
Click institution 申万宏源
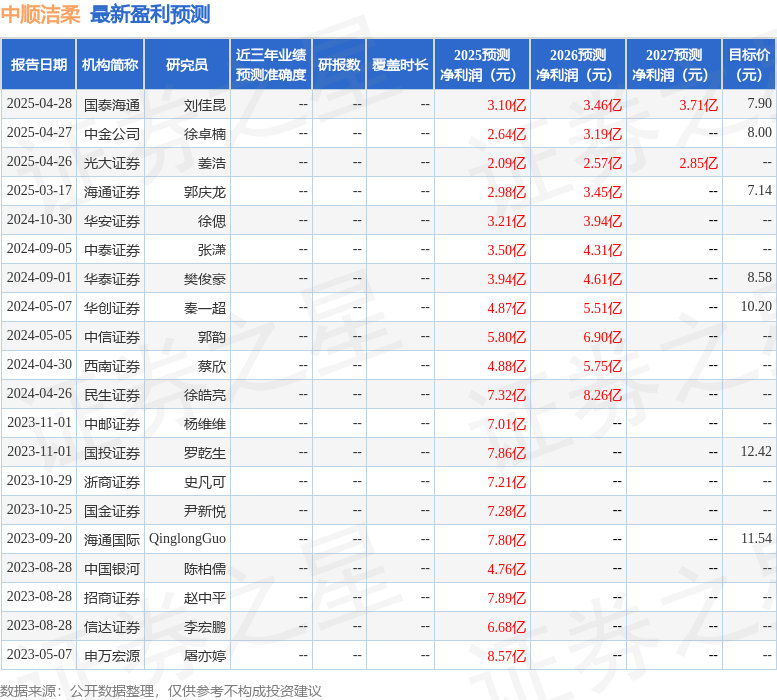click(112, 656)
